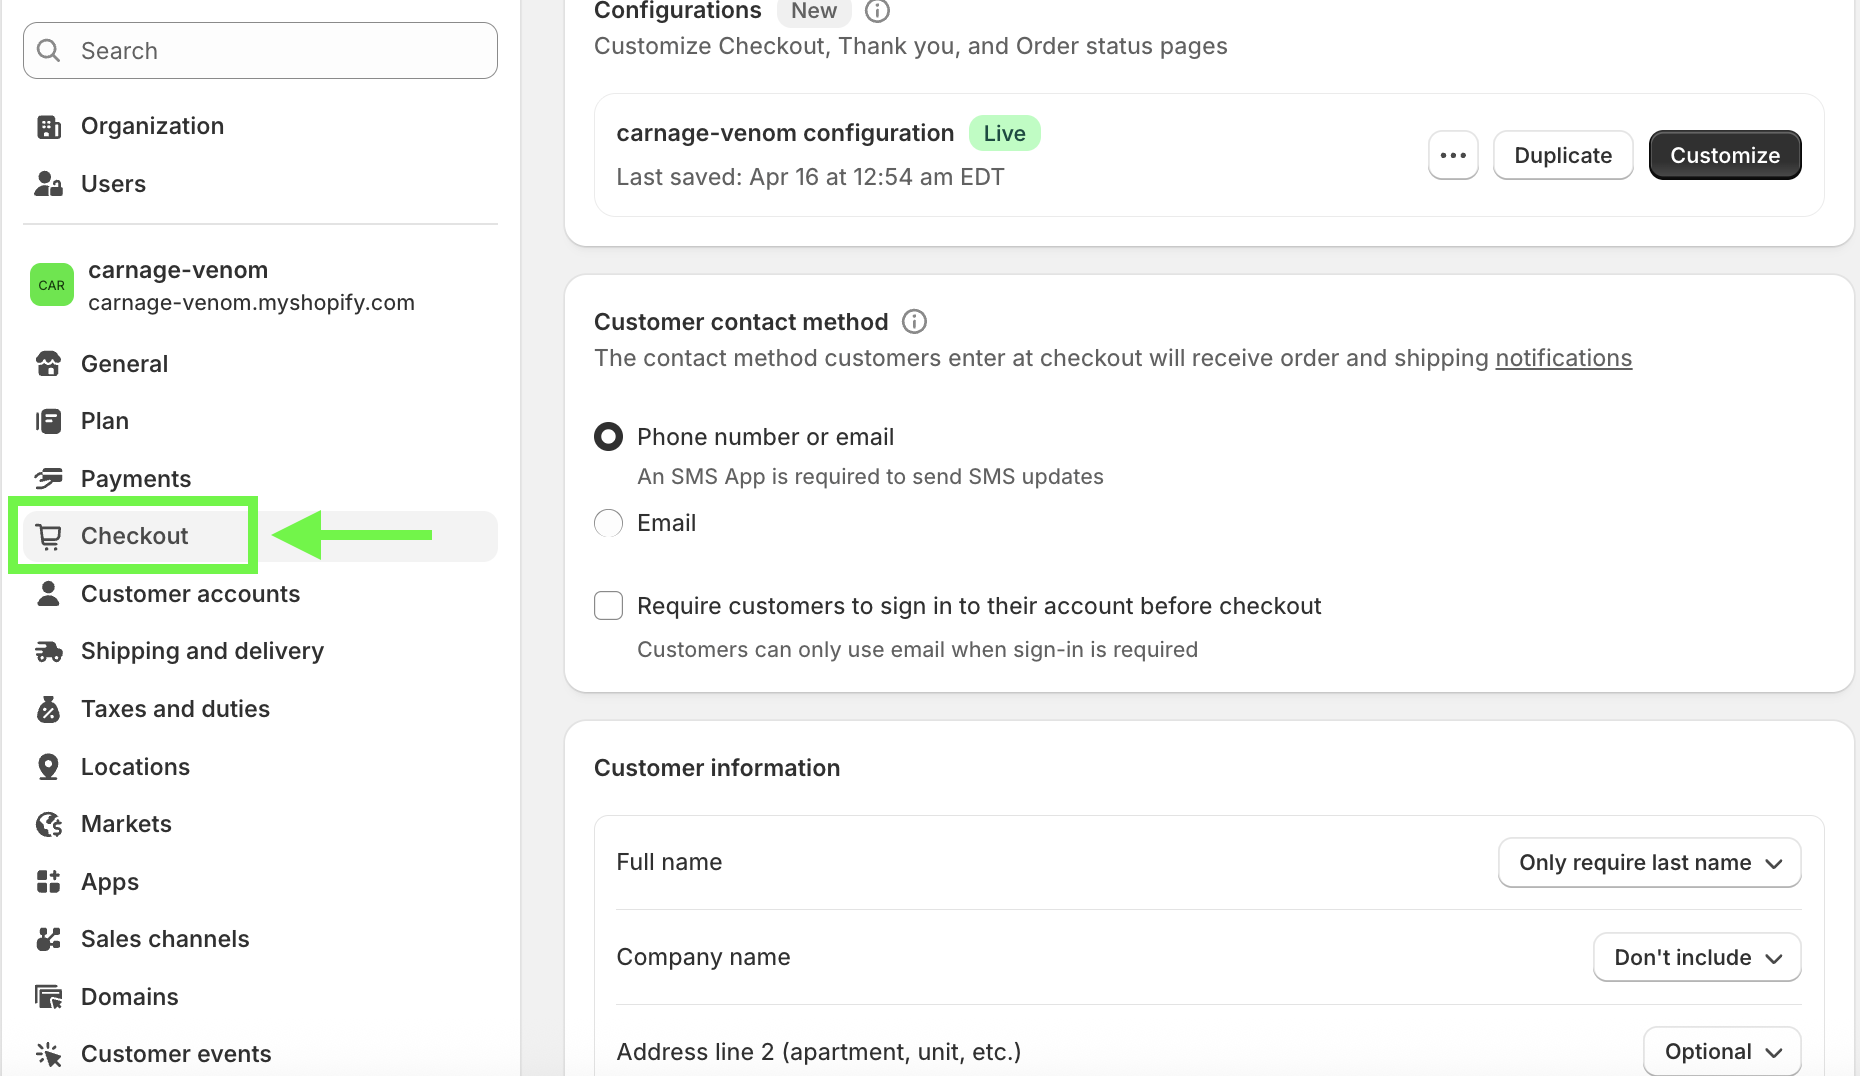Go to Customer accounts settings
1860x1076 pixels.
pos(190,594)
